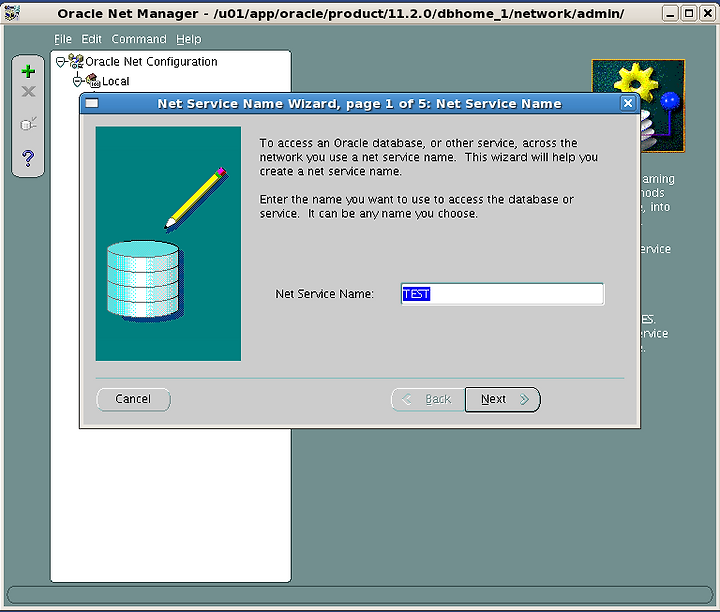Image resolution: width=720 pixels, height=612 pixels.
Task: Open the Help menu
Action: (x=189, y=39)
